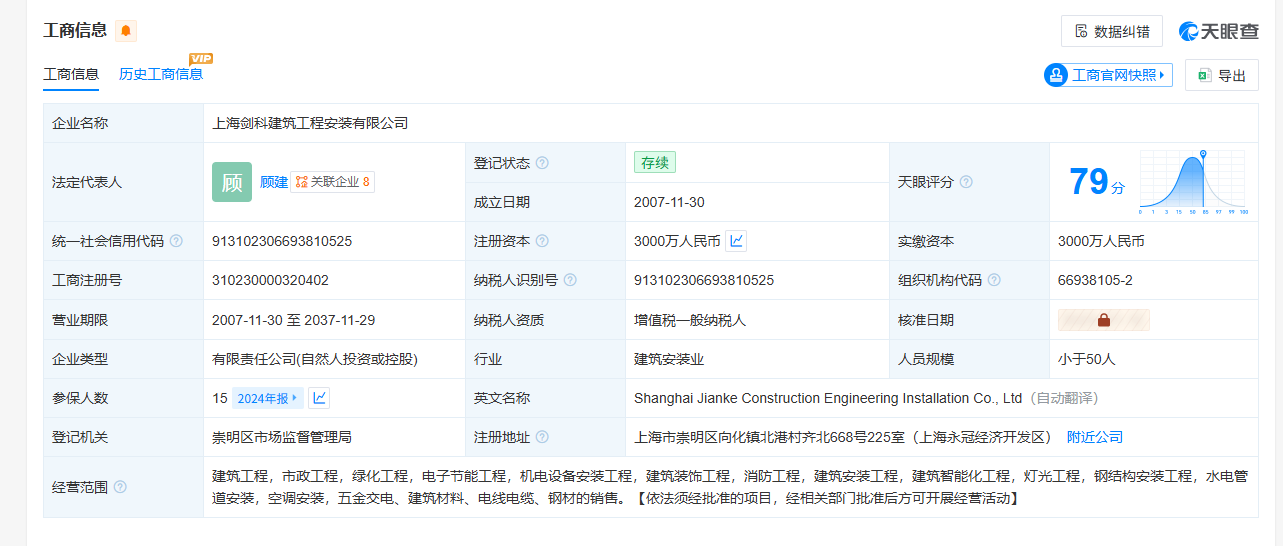The width and height of the screenshot is (1283, 546).
Task: Open the 历史工商信息 tab
Action: pyautogui.click(x=161, y=74)
